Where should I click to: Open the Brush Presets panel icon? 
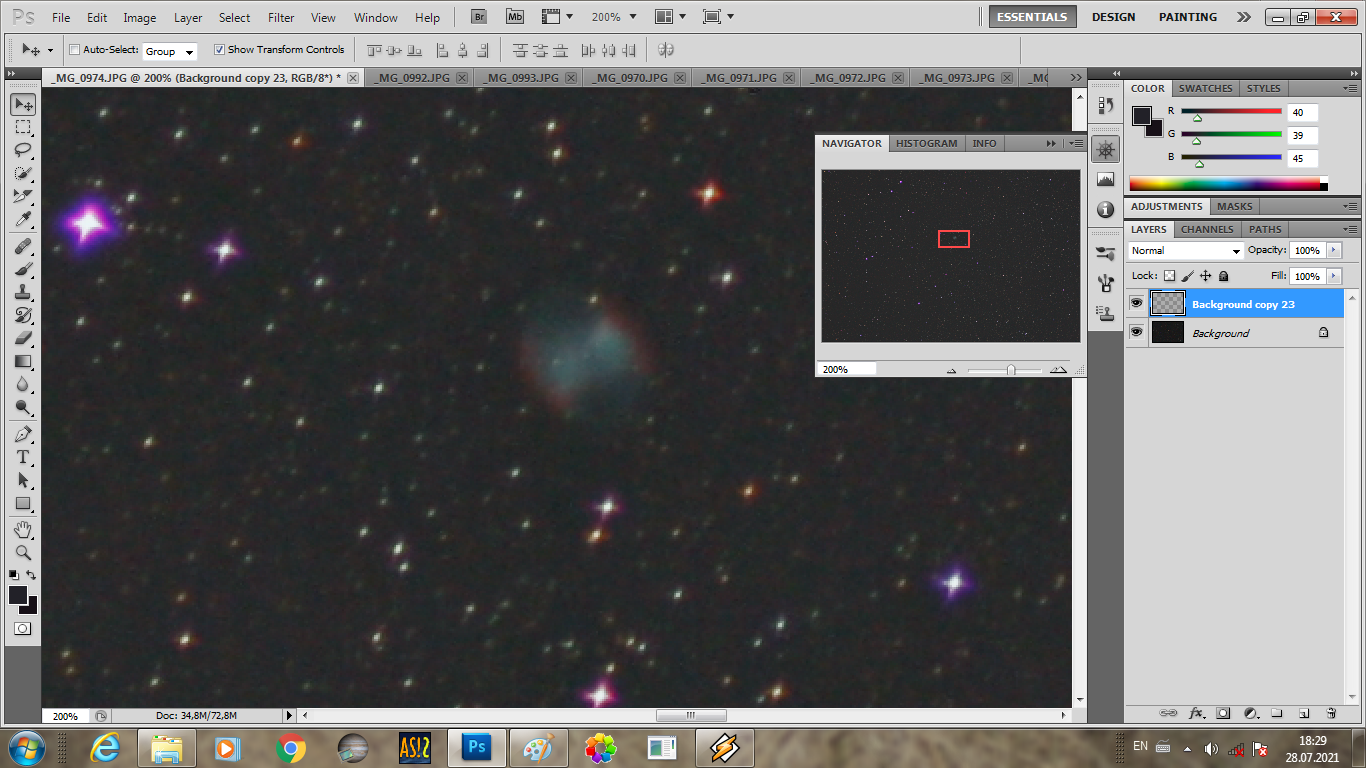tap(1106, 253)
